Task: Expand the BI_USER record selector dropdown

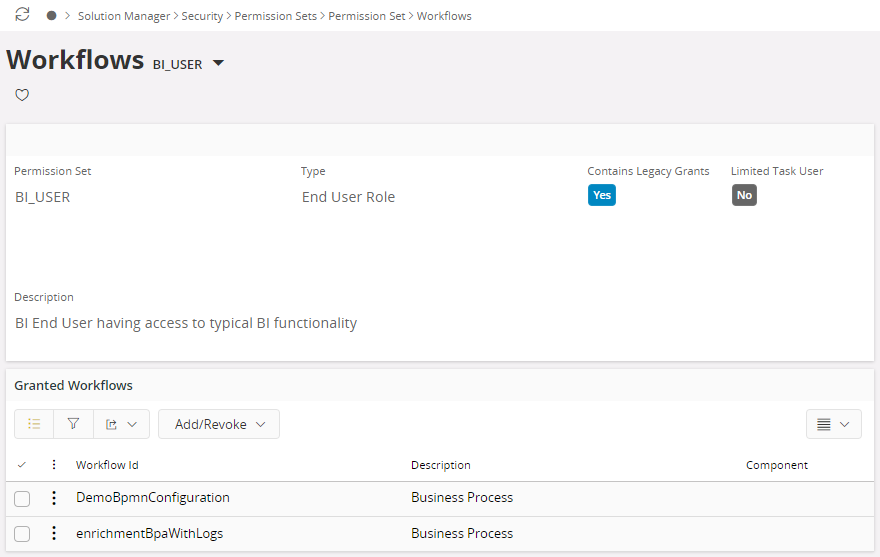Action: (218, 64)
